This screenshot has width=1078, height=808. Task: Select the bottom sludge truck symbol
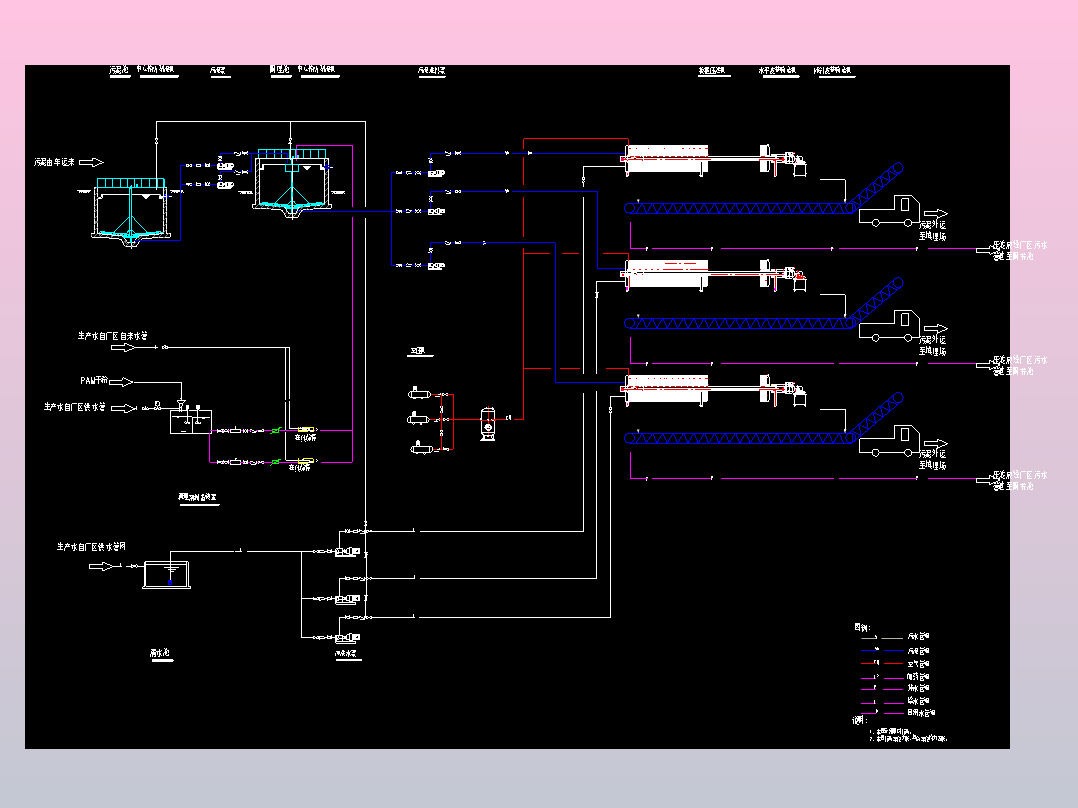click(890, 441)
